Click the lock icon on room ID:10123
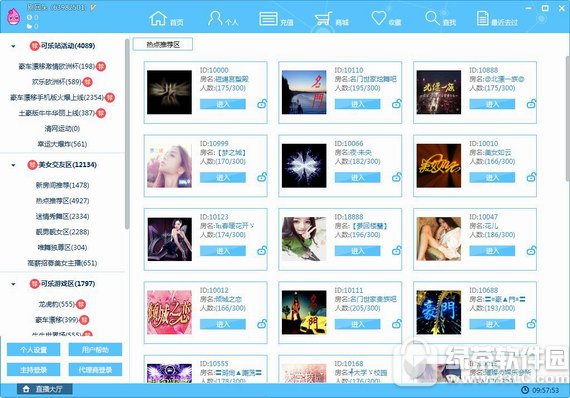The height and width of the screenshot is (398, 570). [x=262, y=250]
